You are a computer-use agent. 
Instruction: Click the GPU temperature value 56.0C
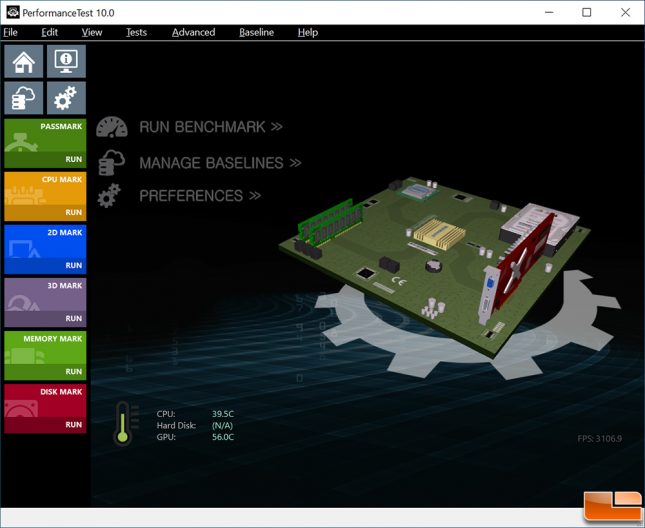click(x=223, y=437)
